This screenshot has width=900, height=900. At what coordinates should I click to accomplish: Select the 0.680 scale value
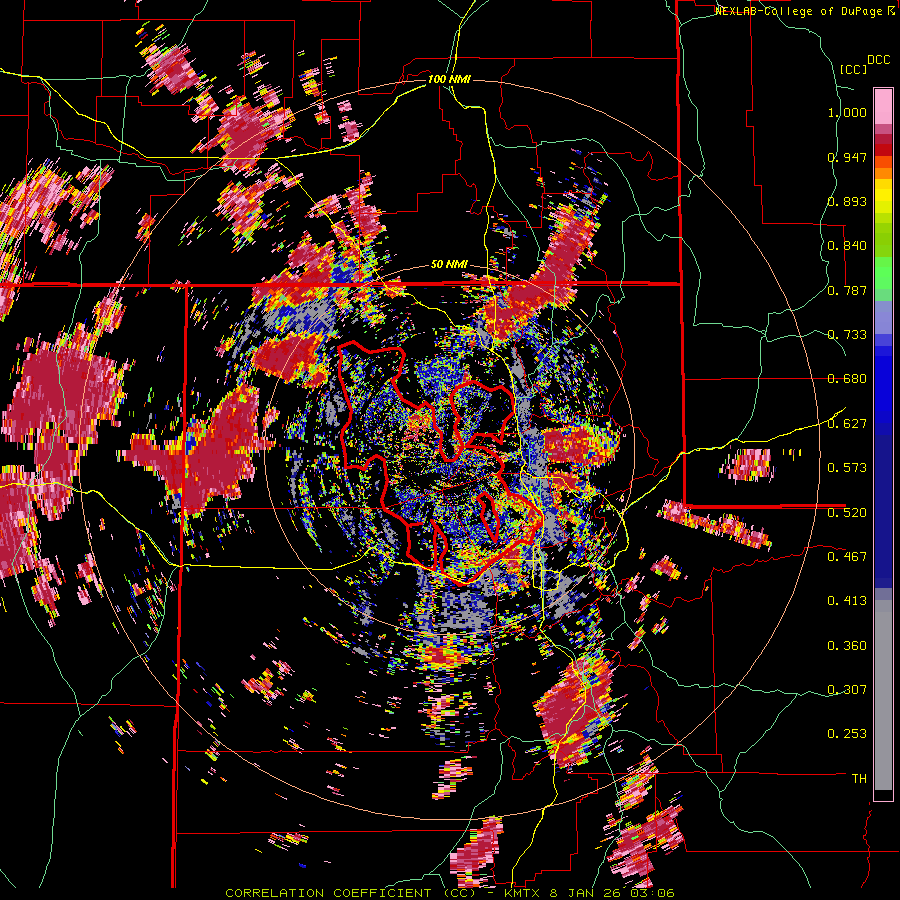pos(847,379)
